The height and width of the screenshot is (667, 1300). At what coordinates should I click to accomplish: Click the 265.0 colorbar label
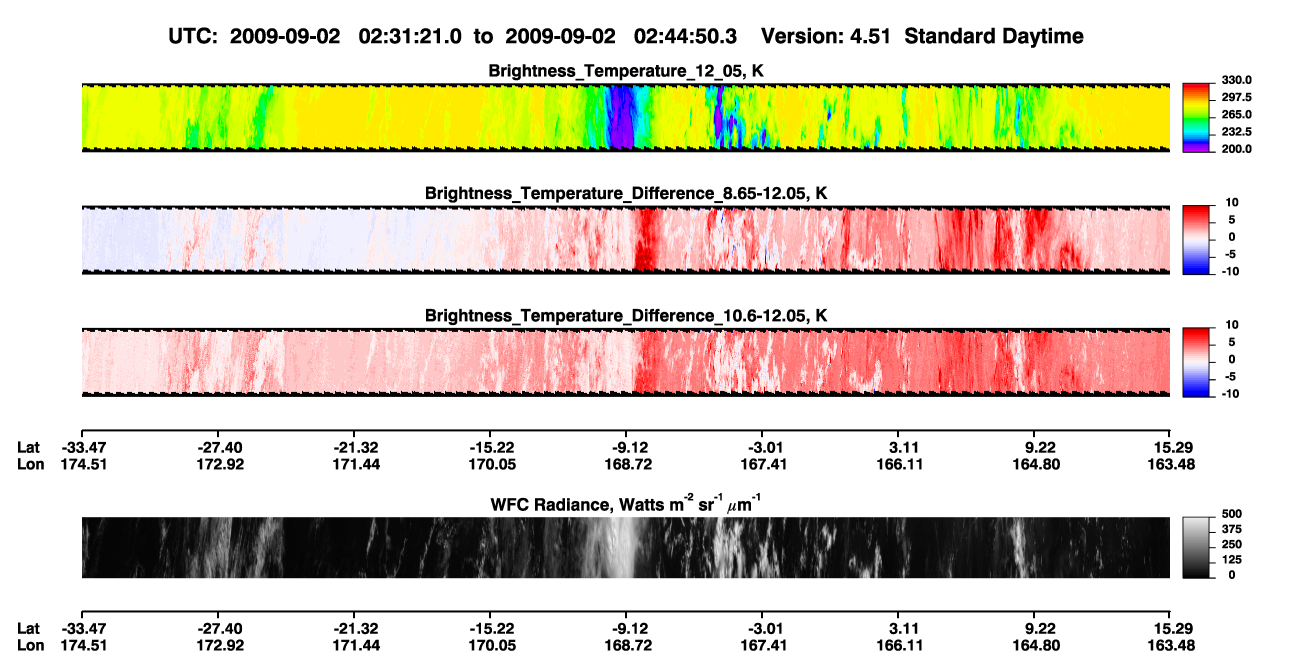[x=1238, y=115]
